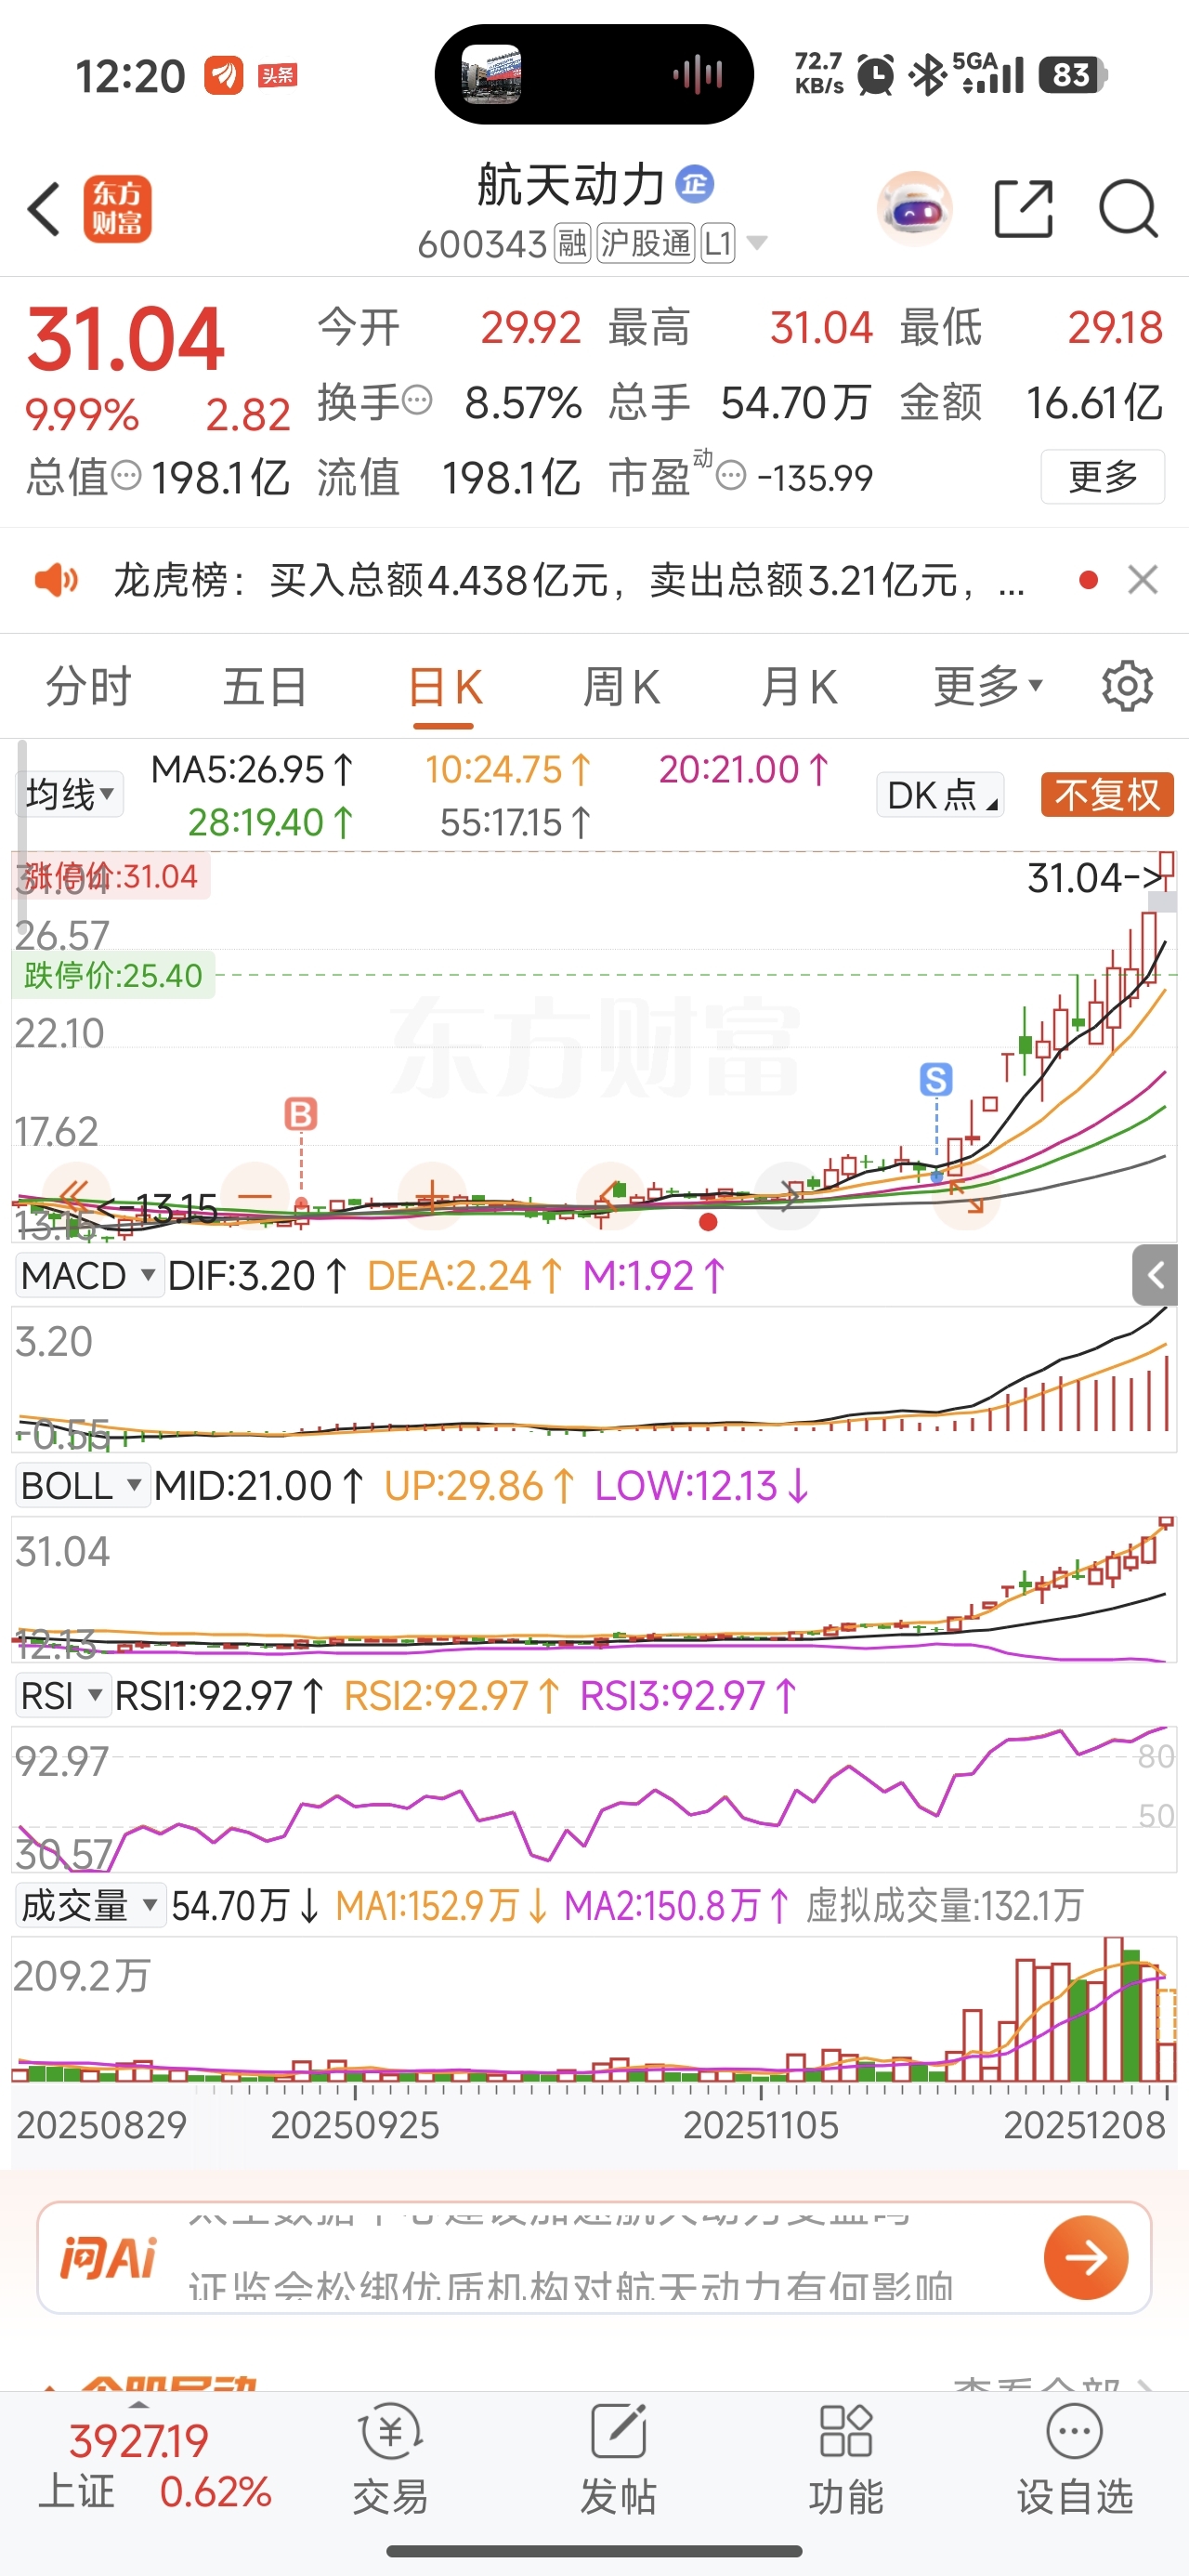Switch to 月K tab

point(798,687)
